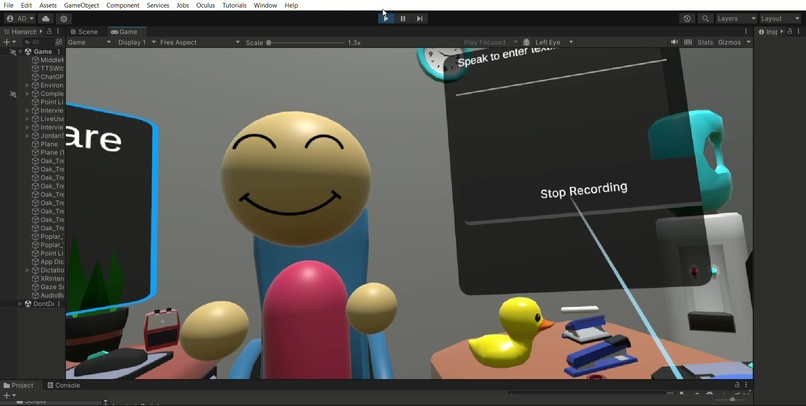Open Hierarchy search-by-type icon

[59, 42]
